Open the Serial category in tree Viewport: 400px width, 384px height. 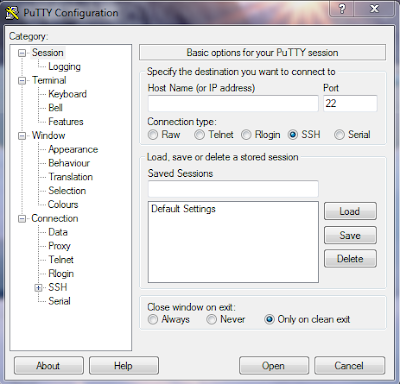click(x=59, y=301)
